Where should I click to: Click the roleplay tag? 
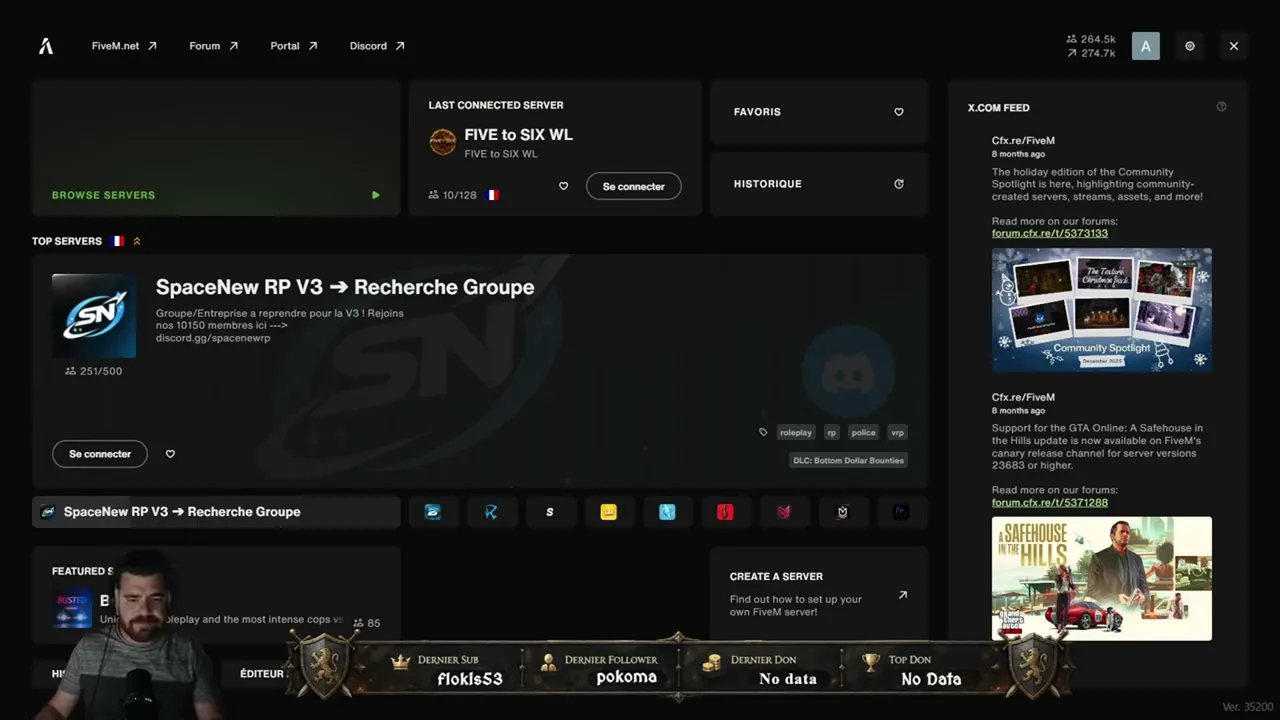(796, 433)
